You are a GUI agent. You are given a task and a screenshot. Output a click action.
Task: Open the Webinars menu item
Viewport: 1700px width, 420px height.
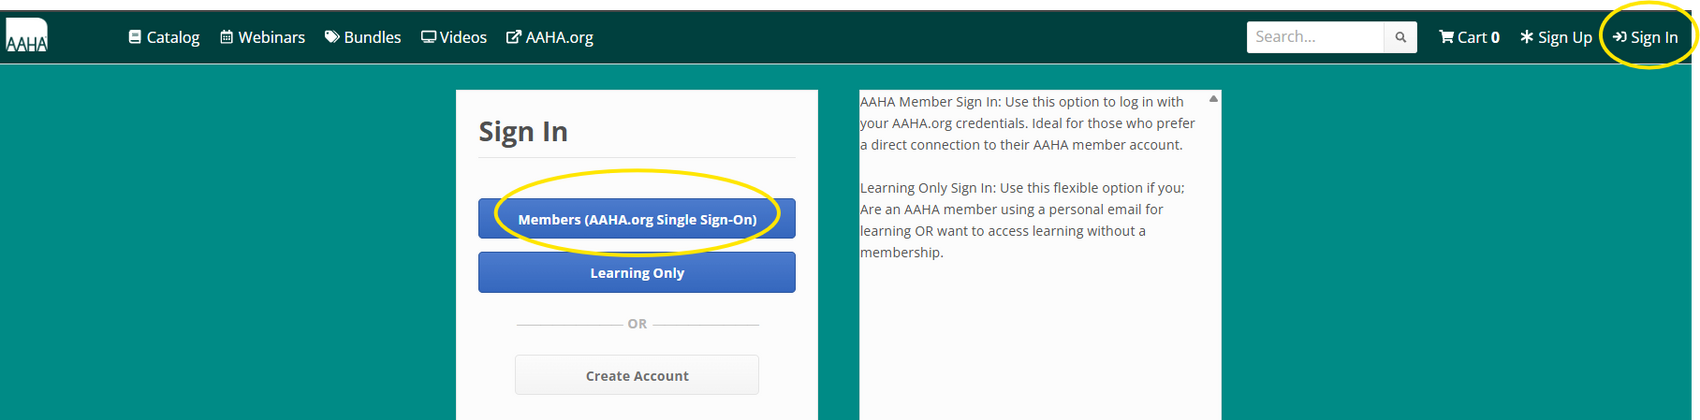click(263, 37)
